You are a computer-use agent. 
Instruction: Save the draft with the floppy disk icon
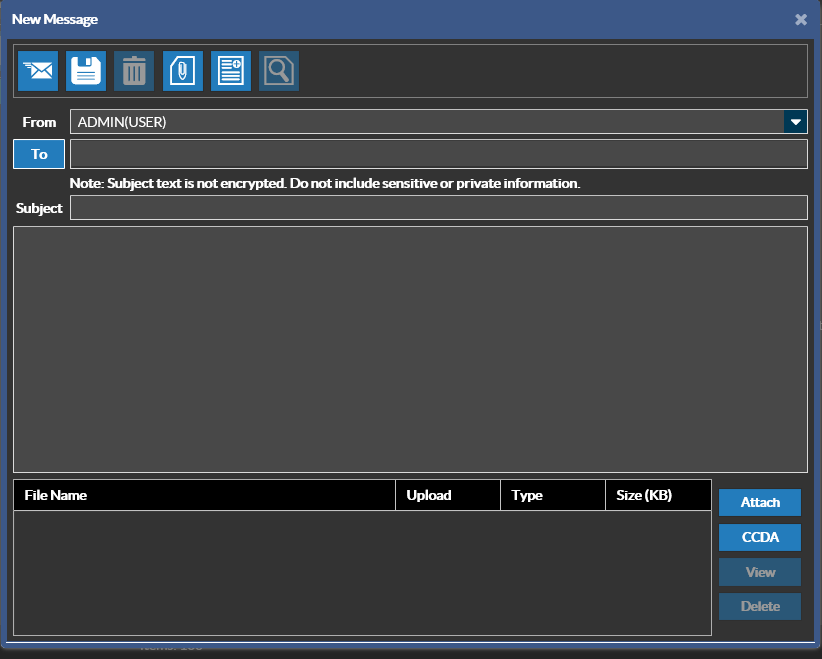tap(86, 71)
